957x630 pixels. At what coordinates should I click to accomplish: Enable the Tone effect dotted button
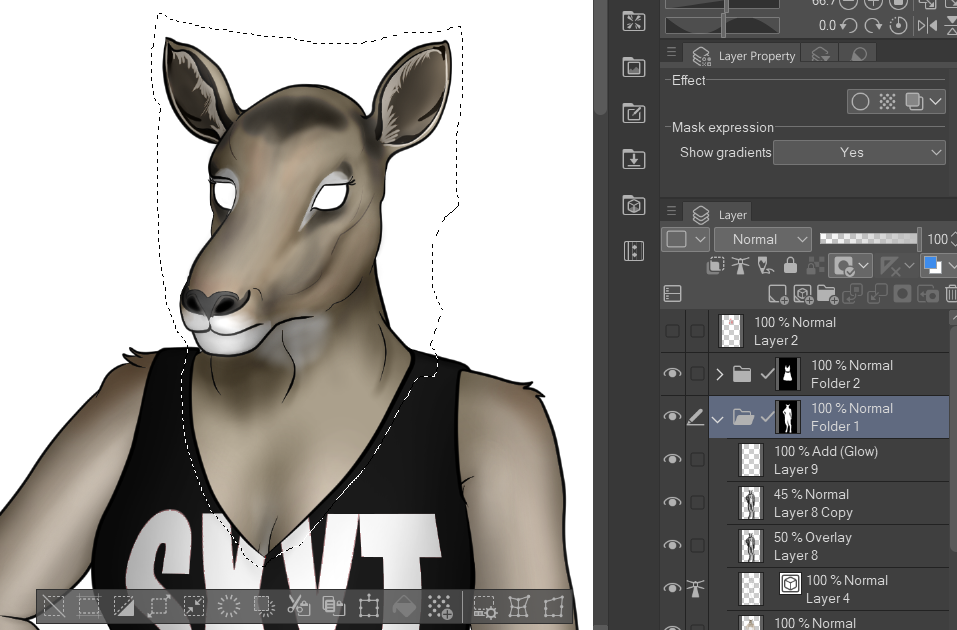tap(887, 101)
